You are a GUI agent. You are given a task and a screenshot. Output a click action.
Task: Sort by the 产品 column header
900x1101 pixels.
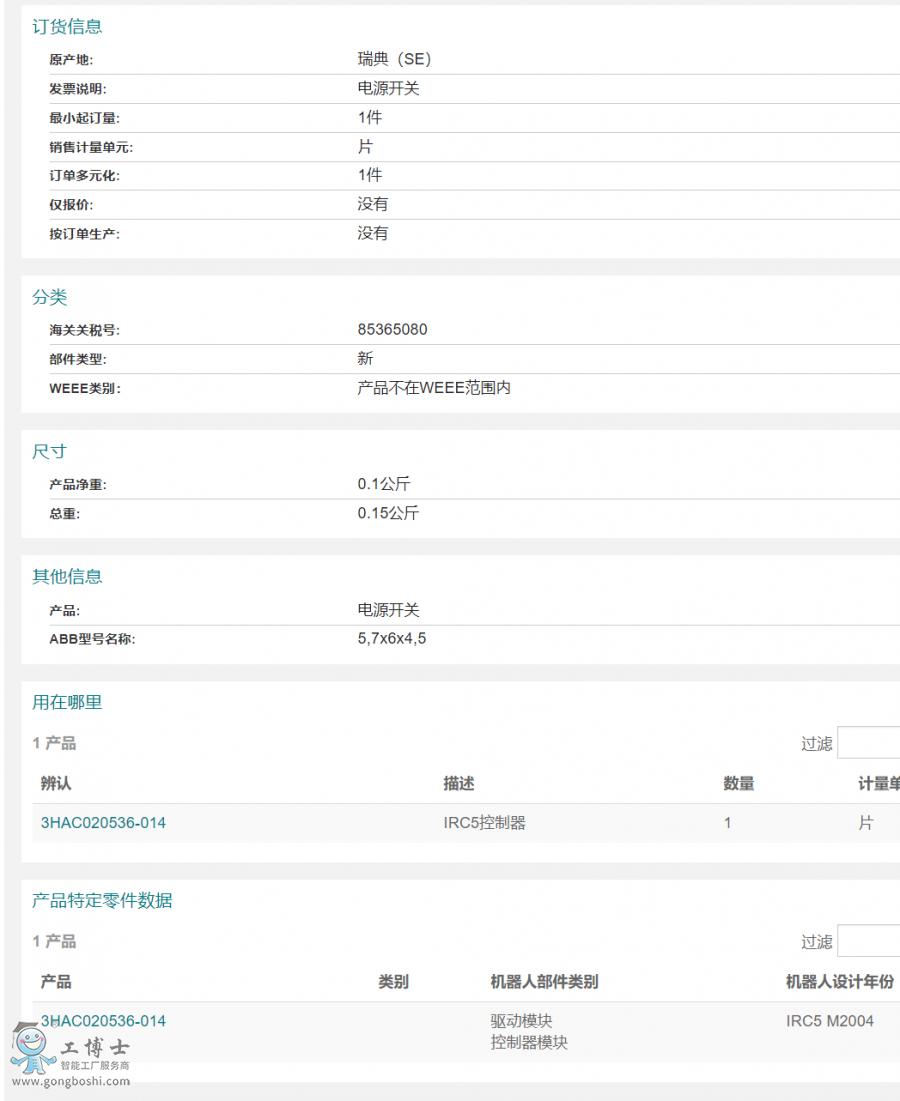tap(53, 982)
